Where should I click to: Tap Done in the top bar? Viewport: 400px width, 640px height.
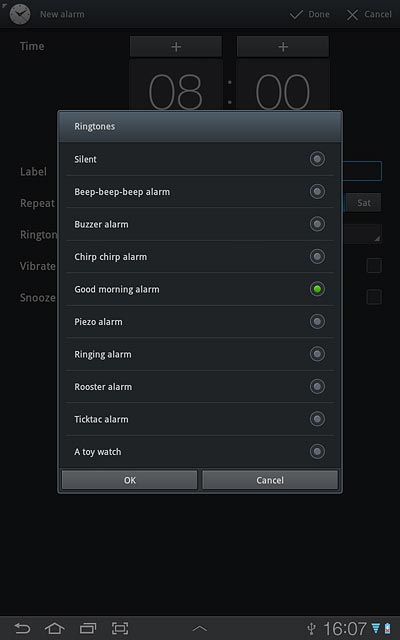point(310,14)
